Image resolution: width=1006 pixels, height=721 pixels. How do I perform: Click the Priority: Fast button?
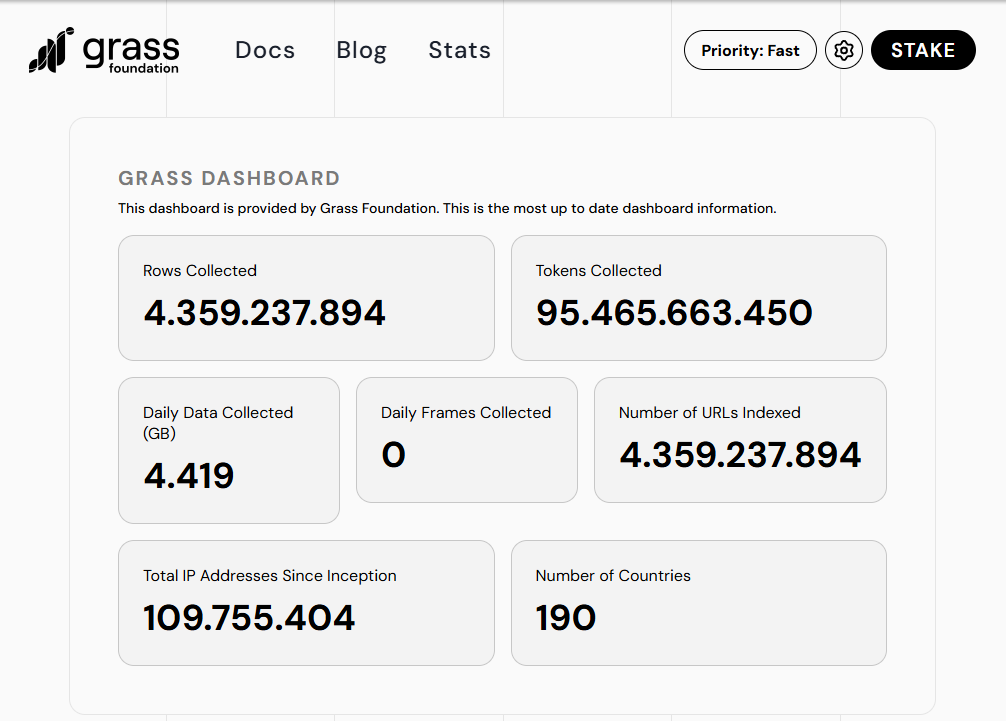(750, 50)
